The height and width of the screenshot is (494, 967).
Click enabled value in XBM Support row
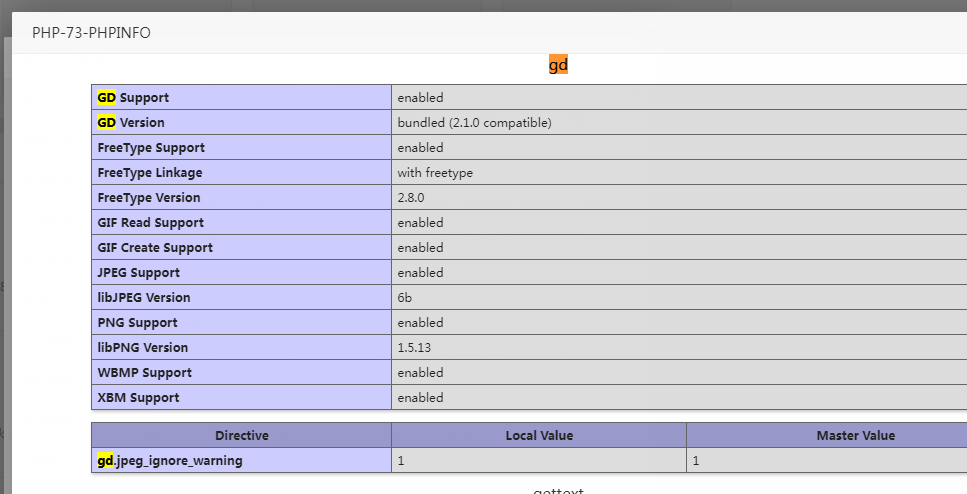tap(420, 397)
